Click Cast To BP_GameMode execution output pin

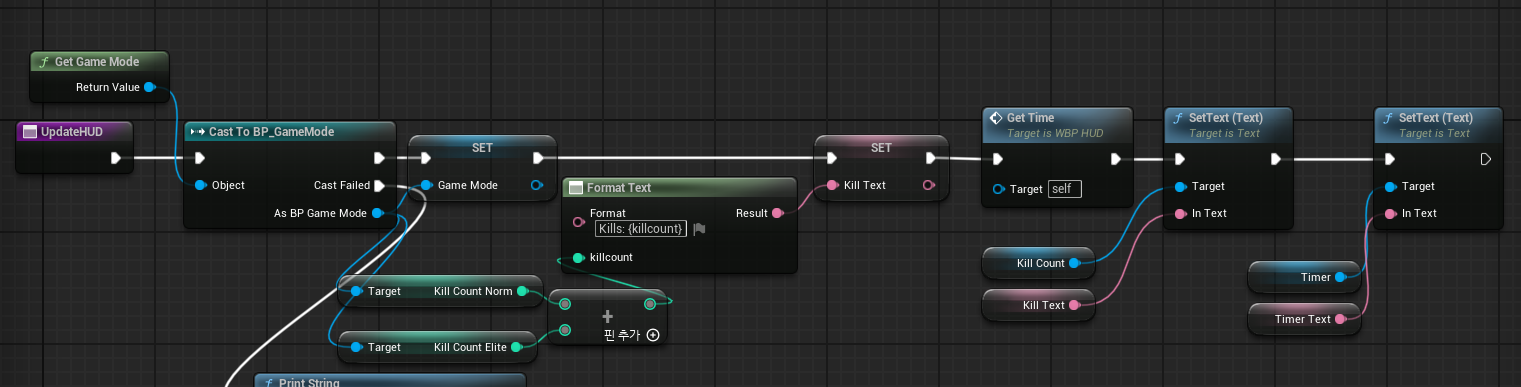[x=379, y=158]
